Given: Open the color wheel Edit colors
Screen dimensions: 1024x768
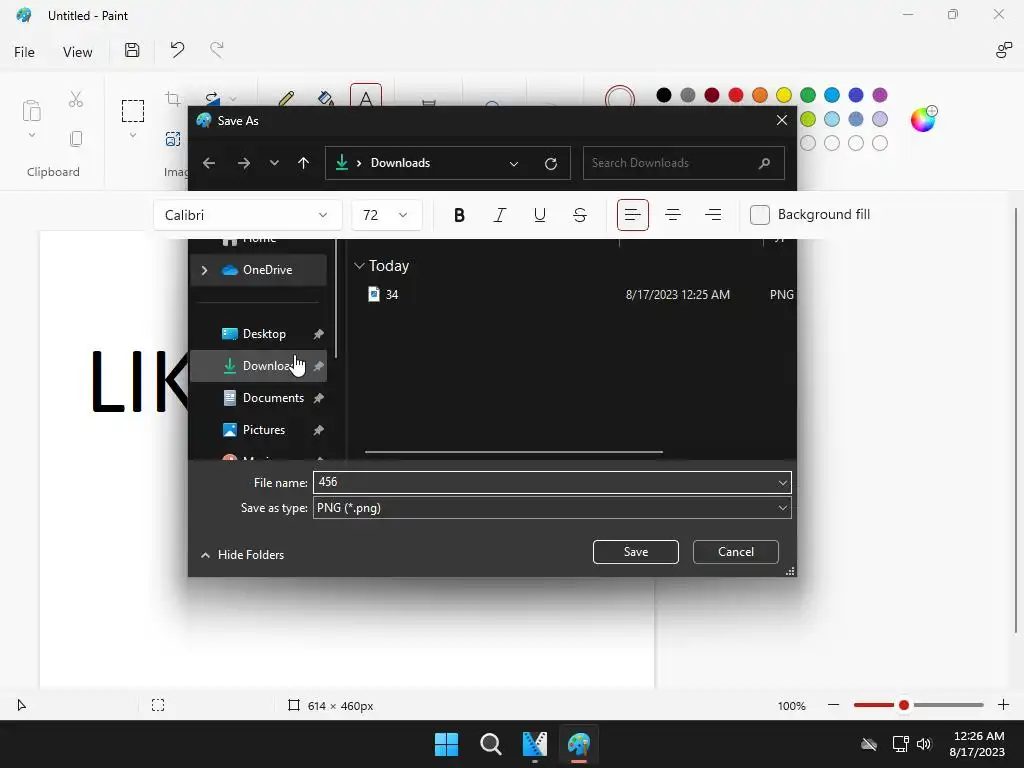Looking at the screenshot, I should click(x=923, y=119).
